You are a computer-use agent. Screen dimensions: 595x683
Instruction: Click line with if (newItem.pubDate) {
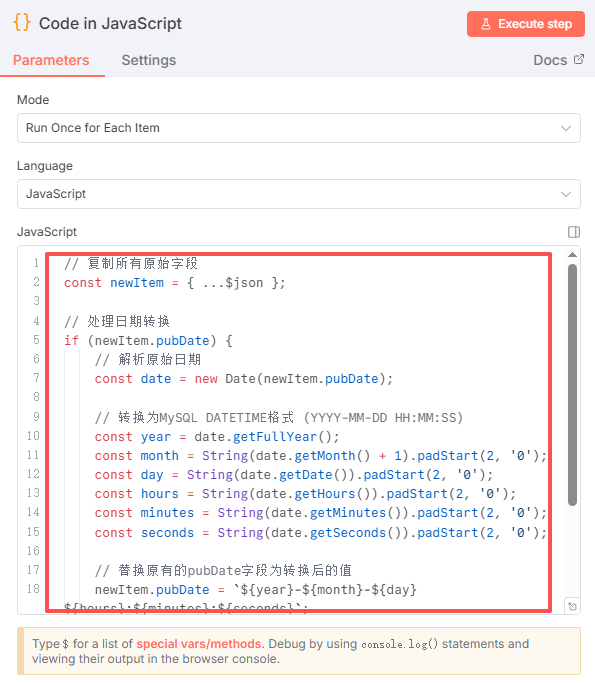pos(148,341)
